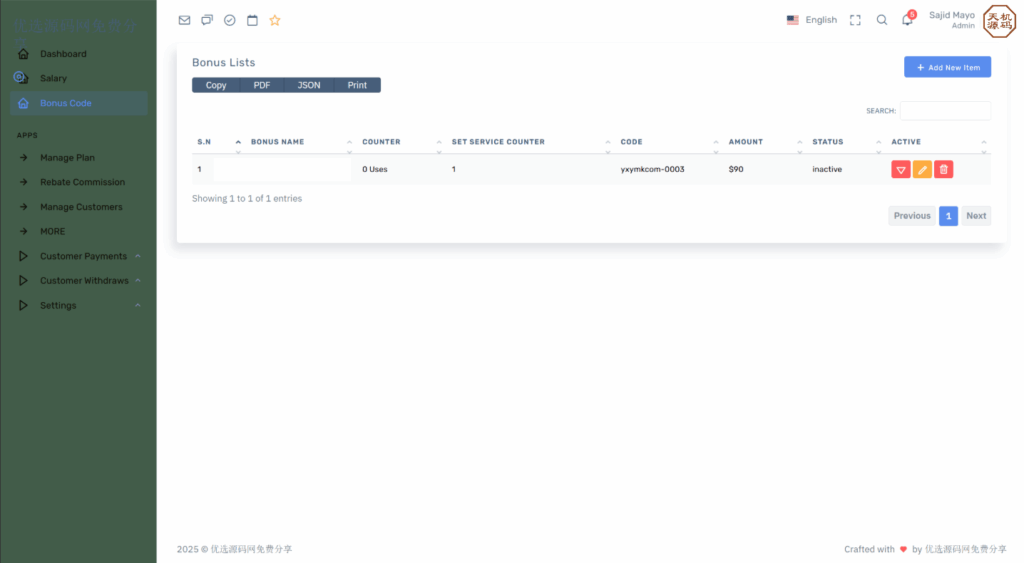
Task: Click the chat messages icon in header
Action: (x=207, y=20)
